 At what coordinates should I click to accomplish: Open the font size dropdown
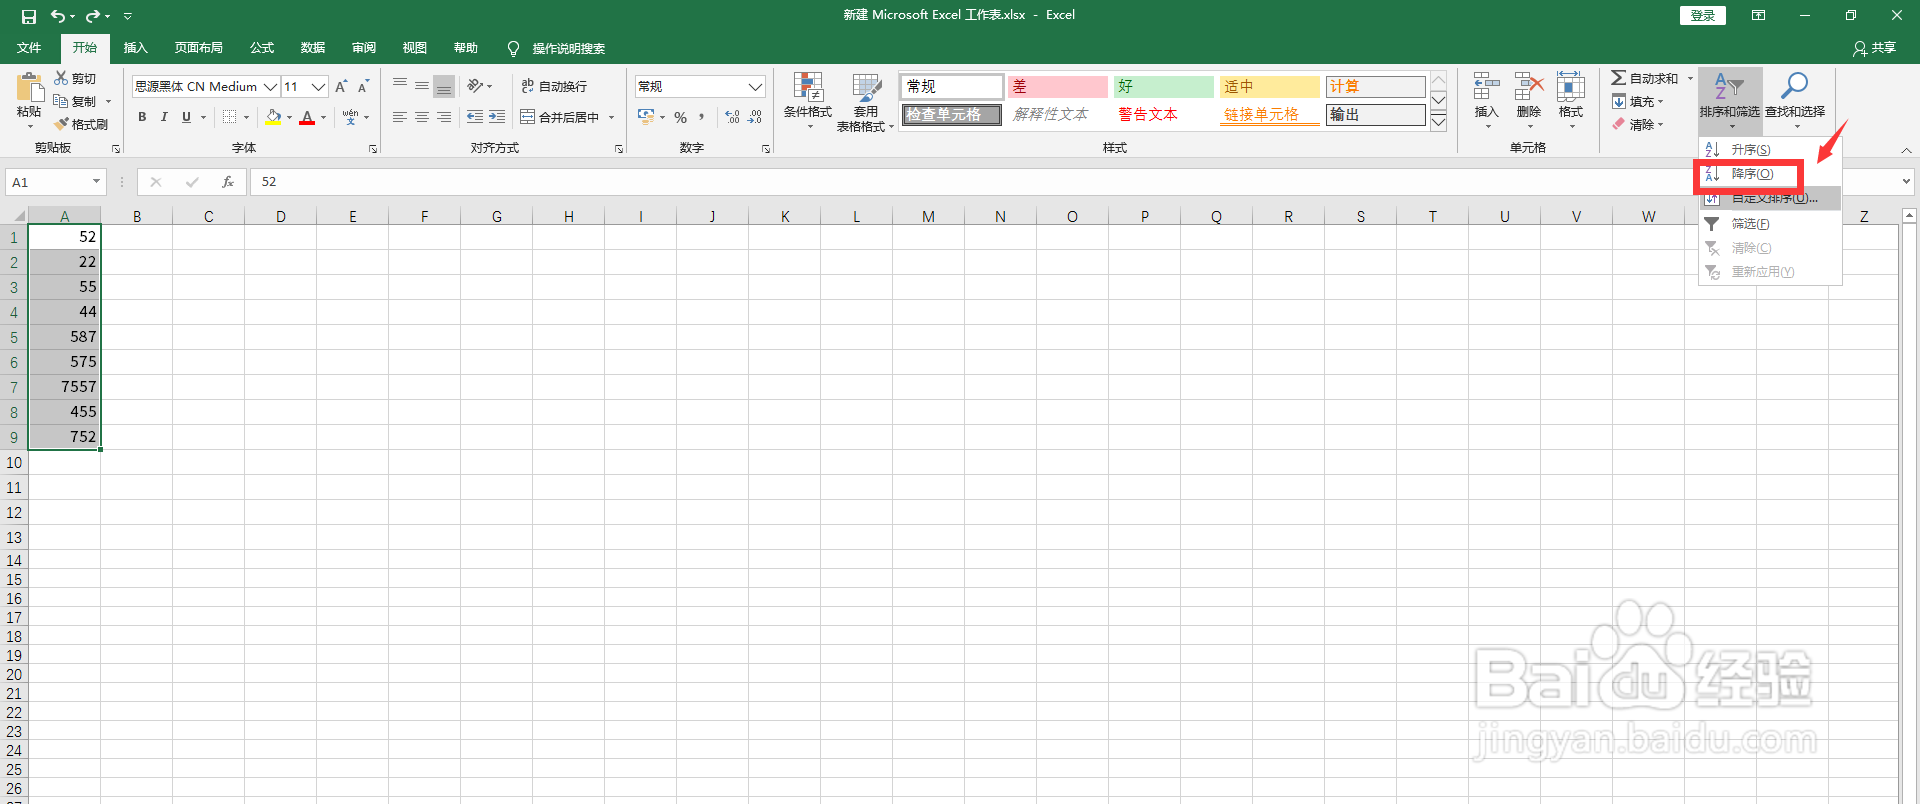(319, 87)
